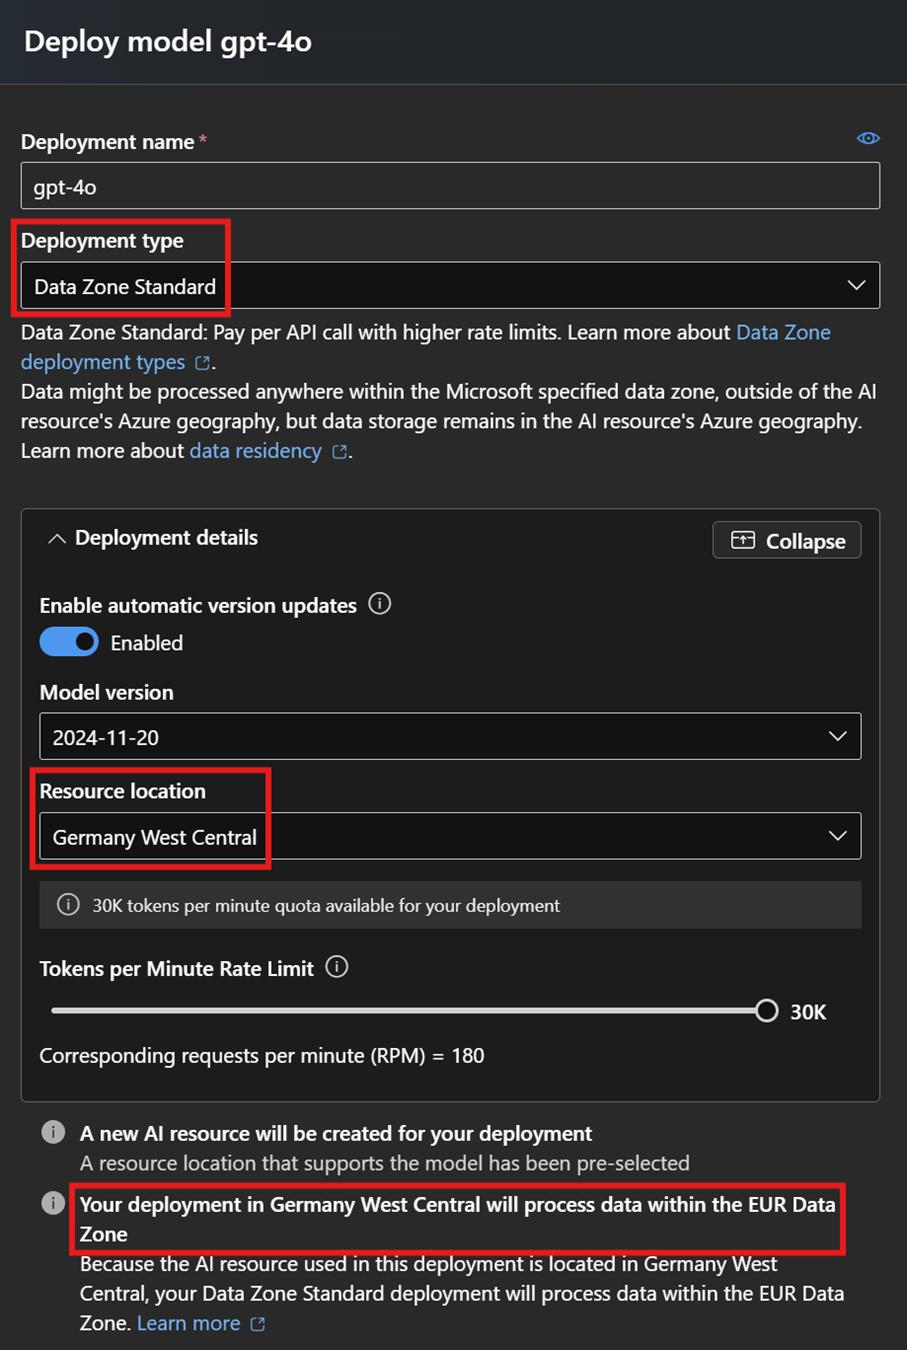
Task: Open the Learn more link
Action: pyautogui.click(x=188, y=1323)
